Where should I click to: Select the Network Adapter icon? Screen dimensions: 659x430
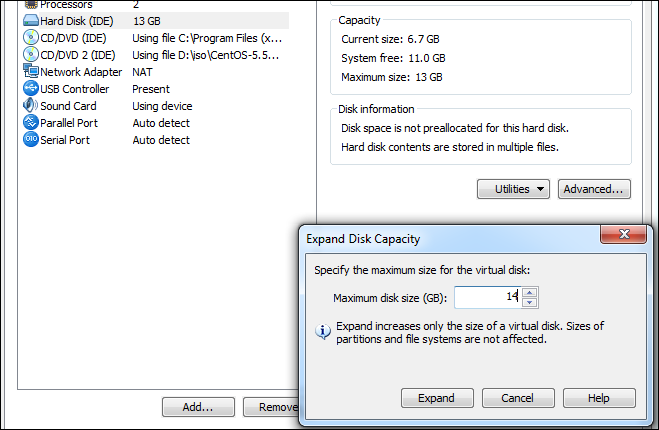coord(30,72)
